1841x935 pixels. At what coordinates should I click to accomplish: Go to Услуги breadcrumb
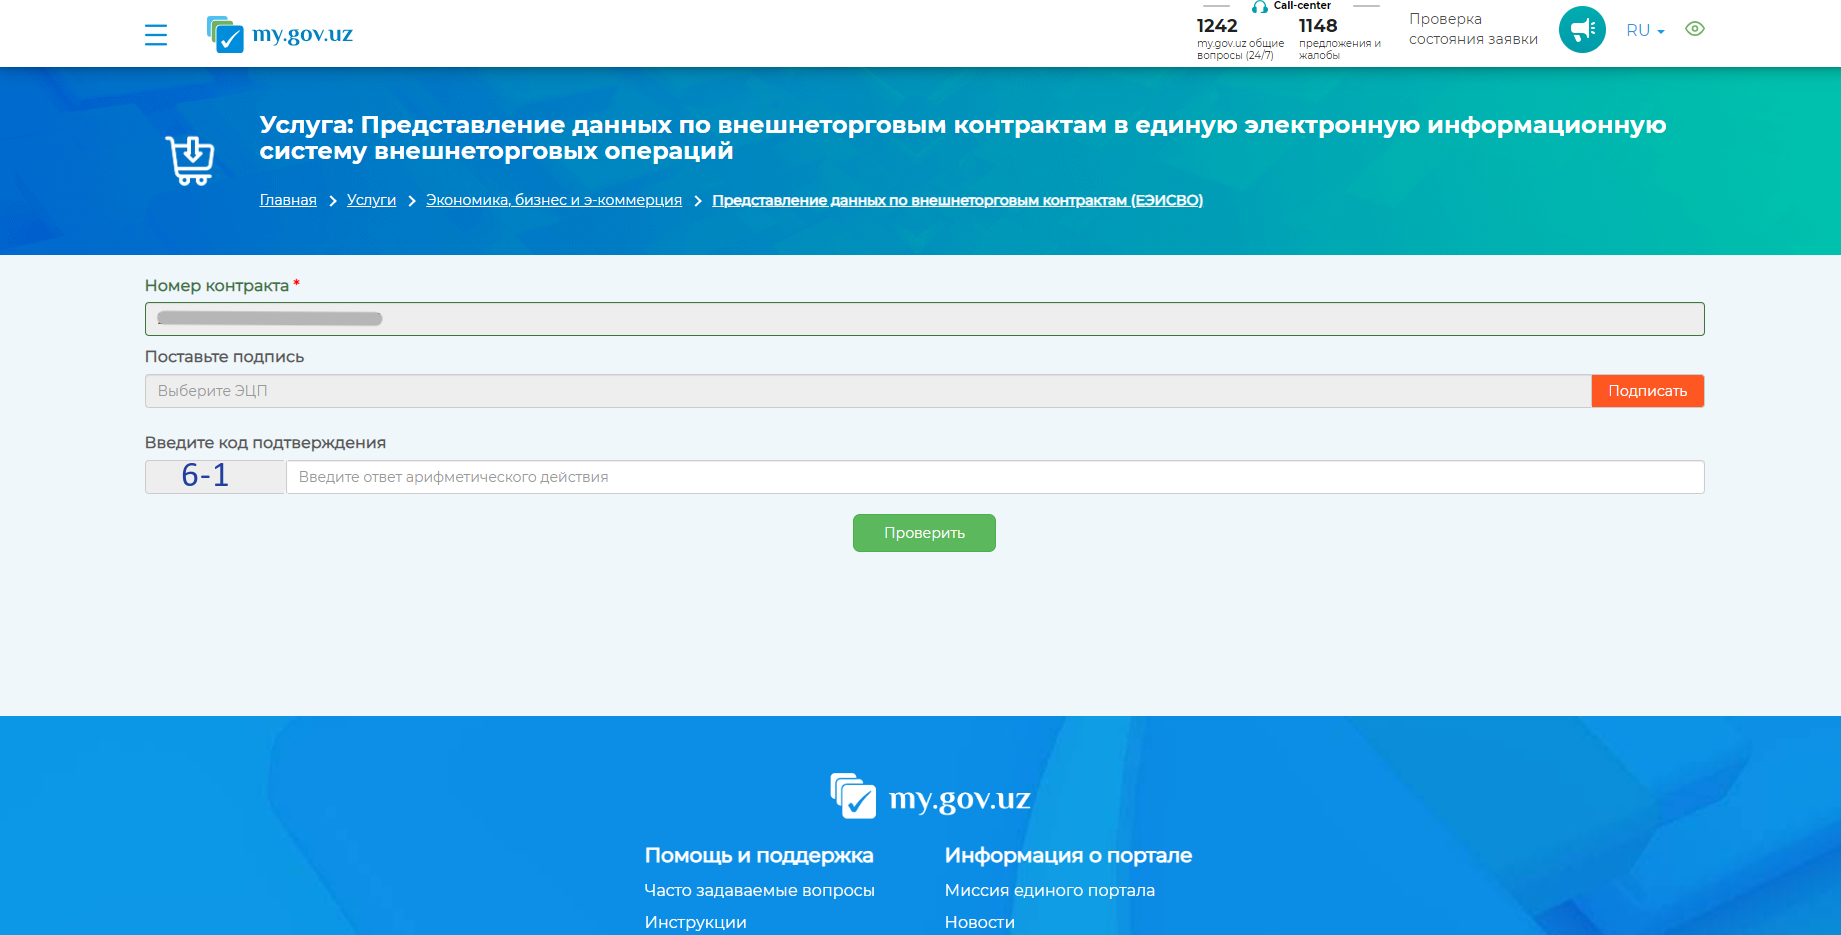pos(371,200)
